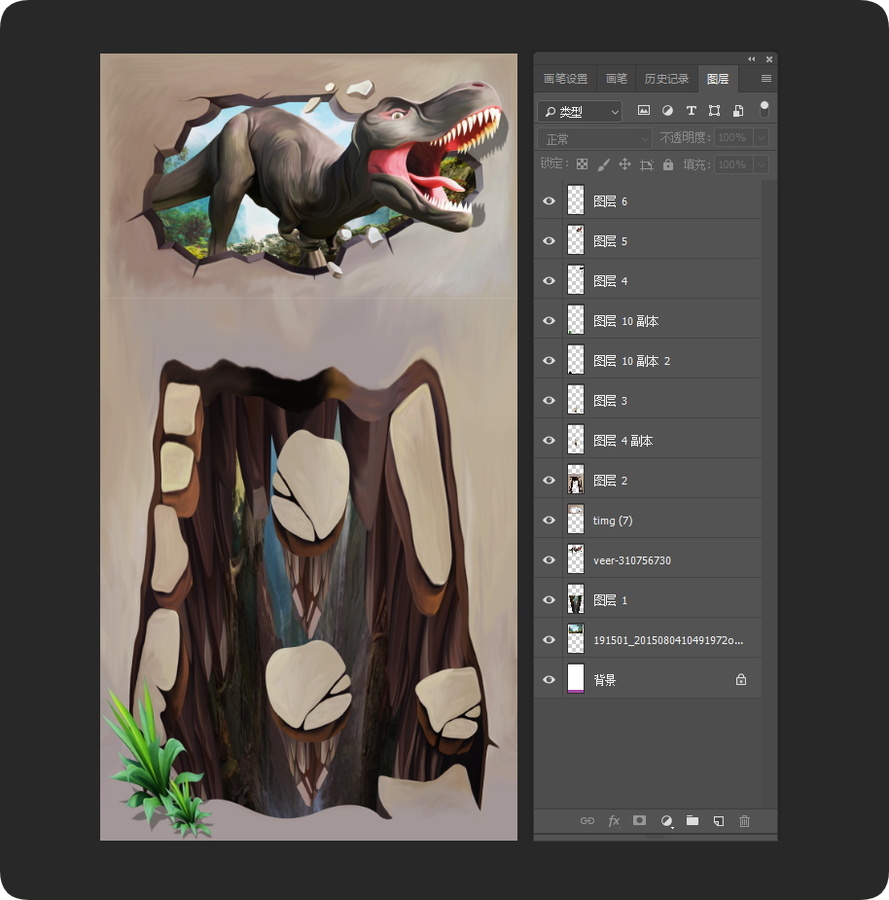This screenshot has width=889, height=900.
Task: Filter for adjustment layers icon
Action: (667, 110)
